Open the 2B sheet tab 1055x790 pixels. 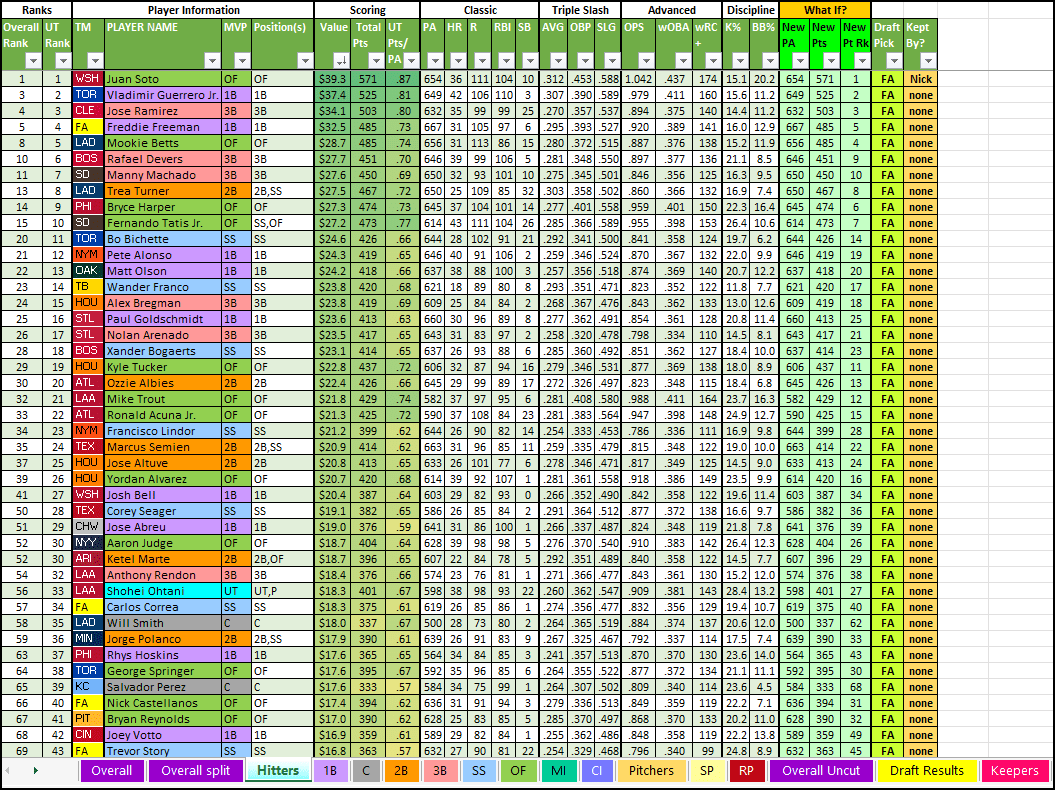[401, 770]
